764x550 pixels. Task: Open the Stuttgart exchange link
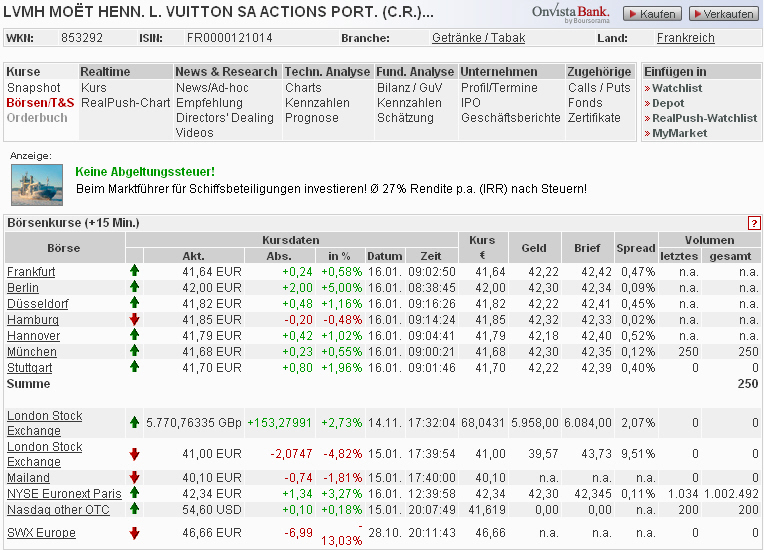tap(29, 368)
